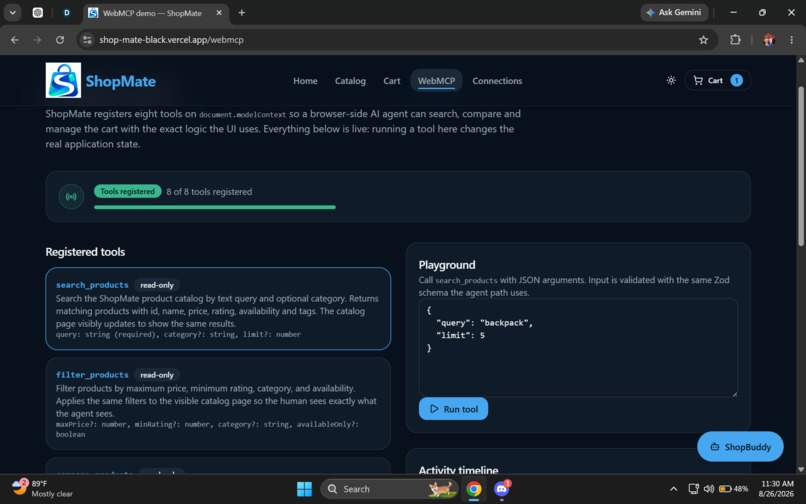Click the browser forward arrow
The height and width of the screenshot is (504, 806).
pos(37,40)
